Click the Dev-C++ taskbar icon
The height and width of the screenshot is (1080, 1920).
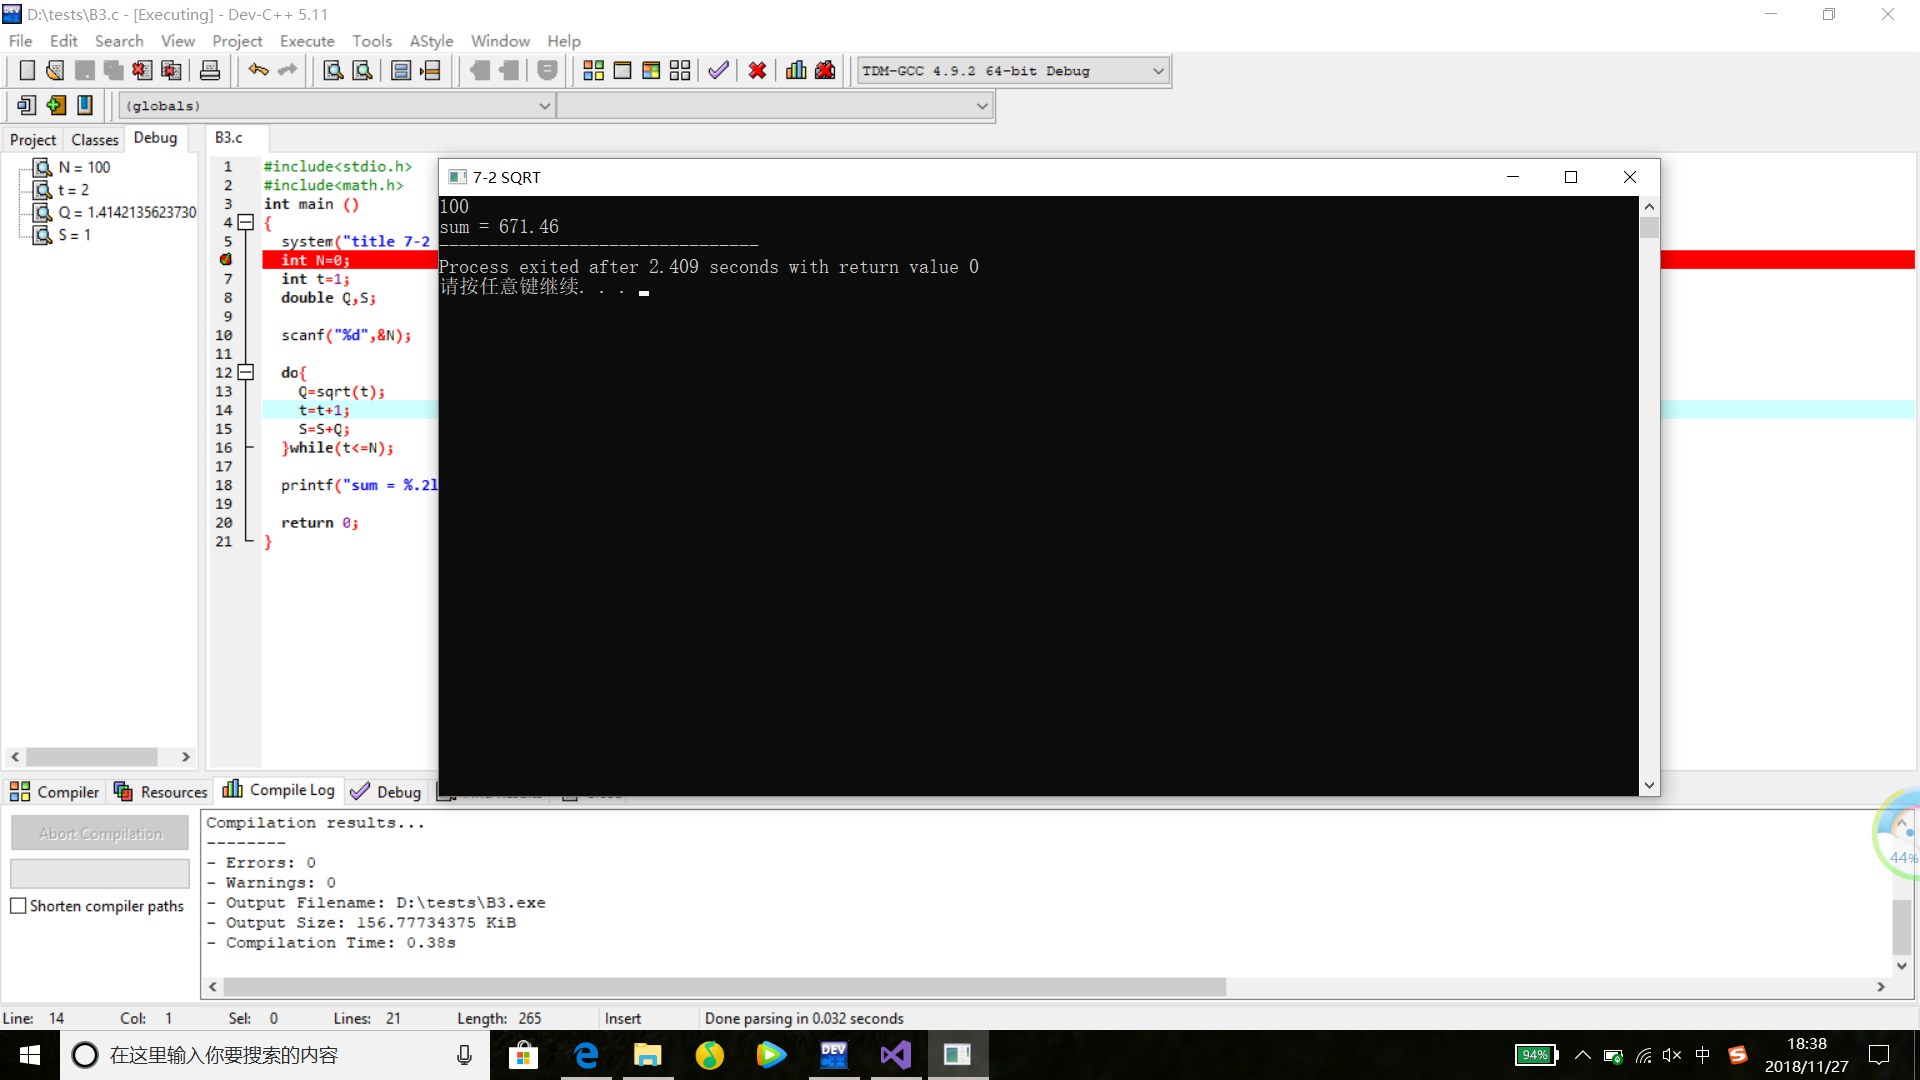[x=834, y=1055]
